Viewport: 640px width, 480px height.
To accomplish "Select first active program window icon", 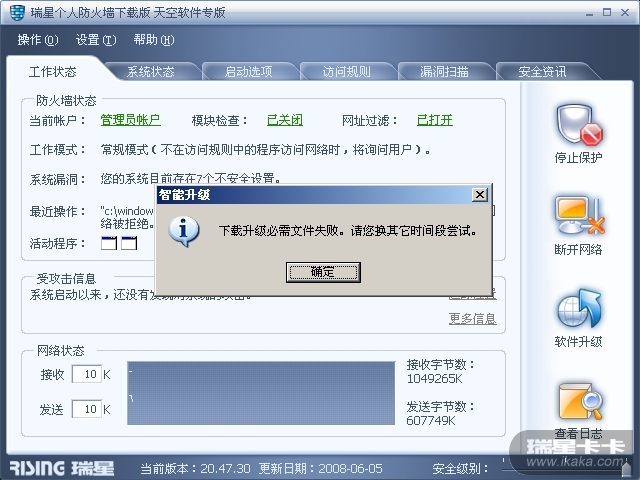I will pyautogui.click(x=109, y=243).
